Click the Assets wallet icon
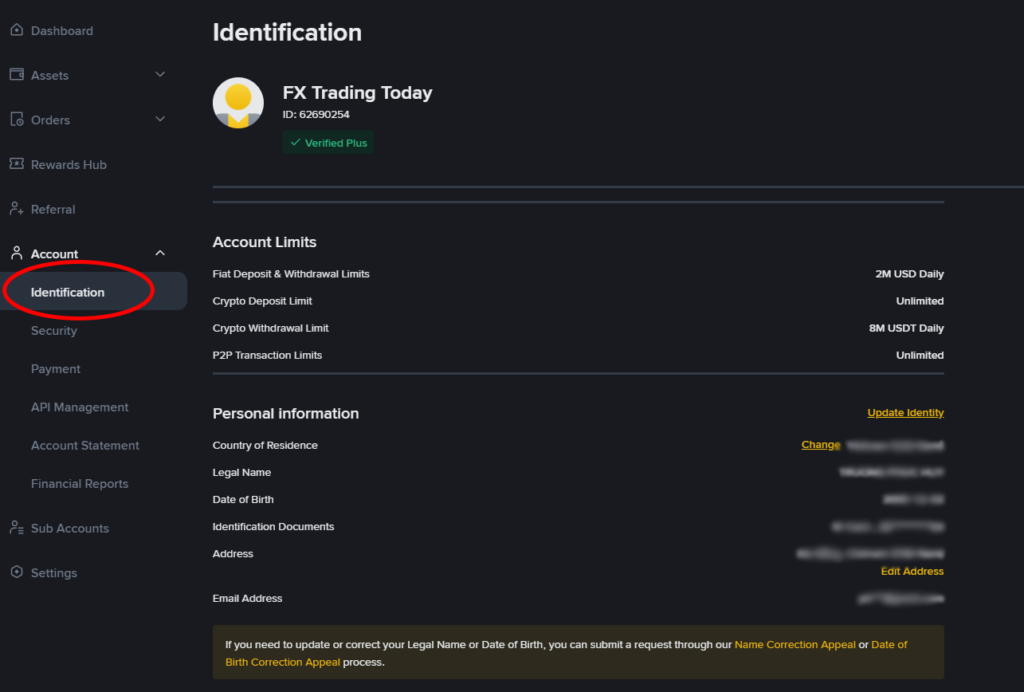The height and width of the screenshot is (692, 1024). click(x=16, y=75)
